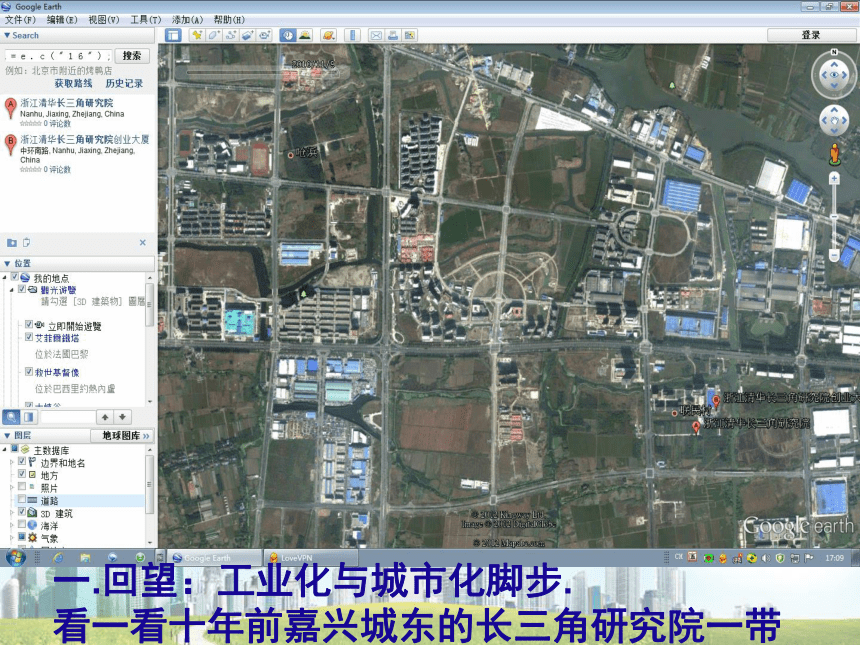
Task: Click the Street View pegman icon
Action: [x=834, y=154]
